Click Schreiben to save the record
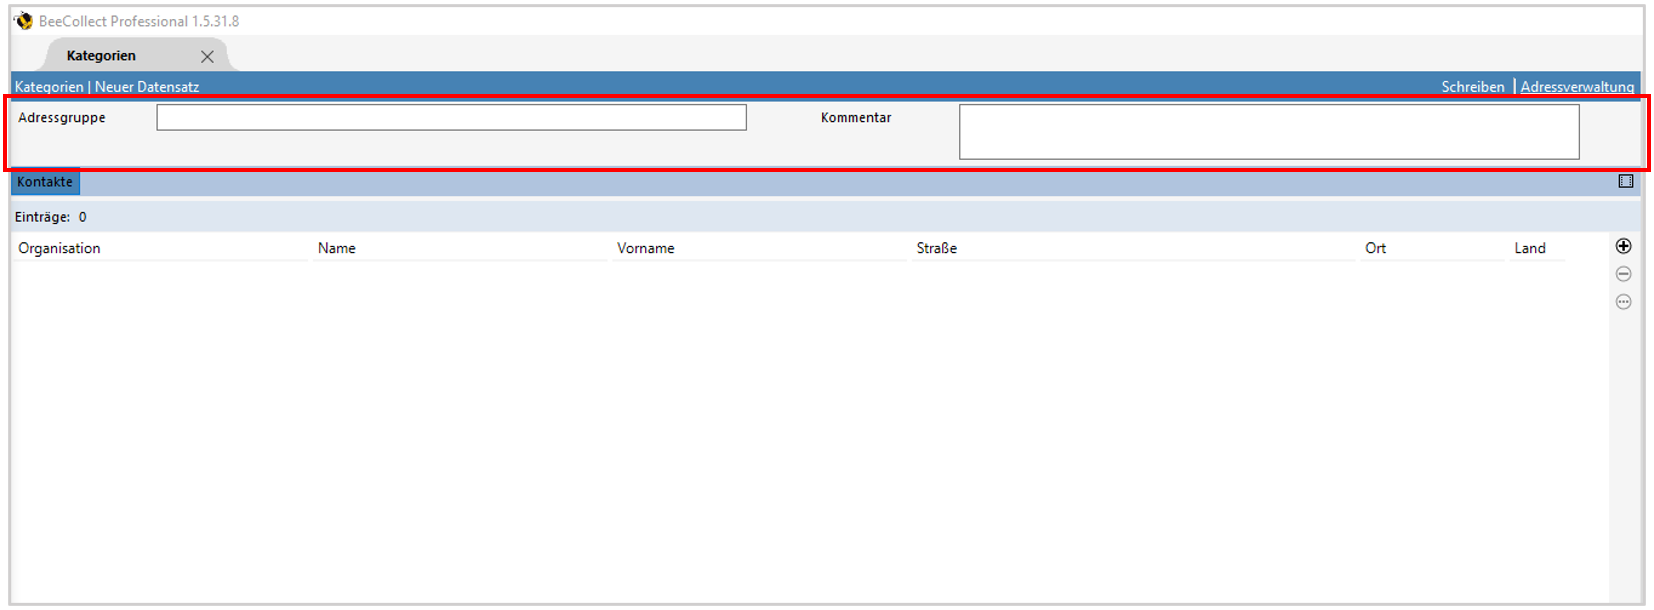1654x610 pixels. pos(1472,87)
